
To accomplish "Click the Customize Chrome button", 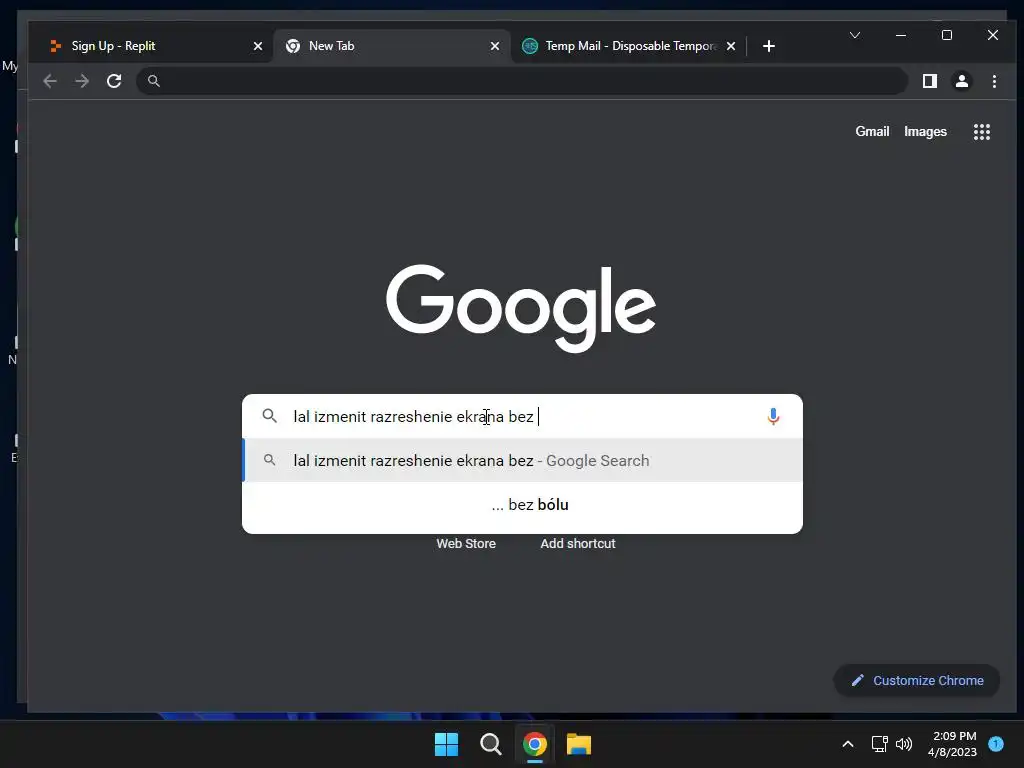I will (917, 680).
